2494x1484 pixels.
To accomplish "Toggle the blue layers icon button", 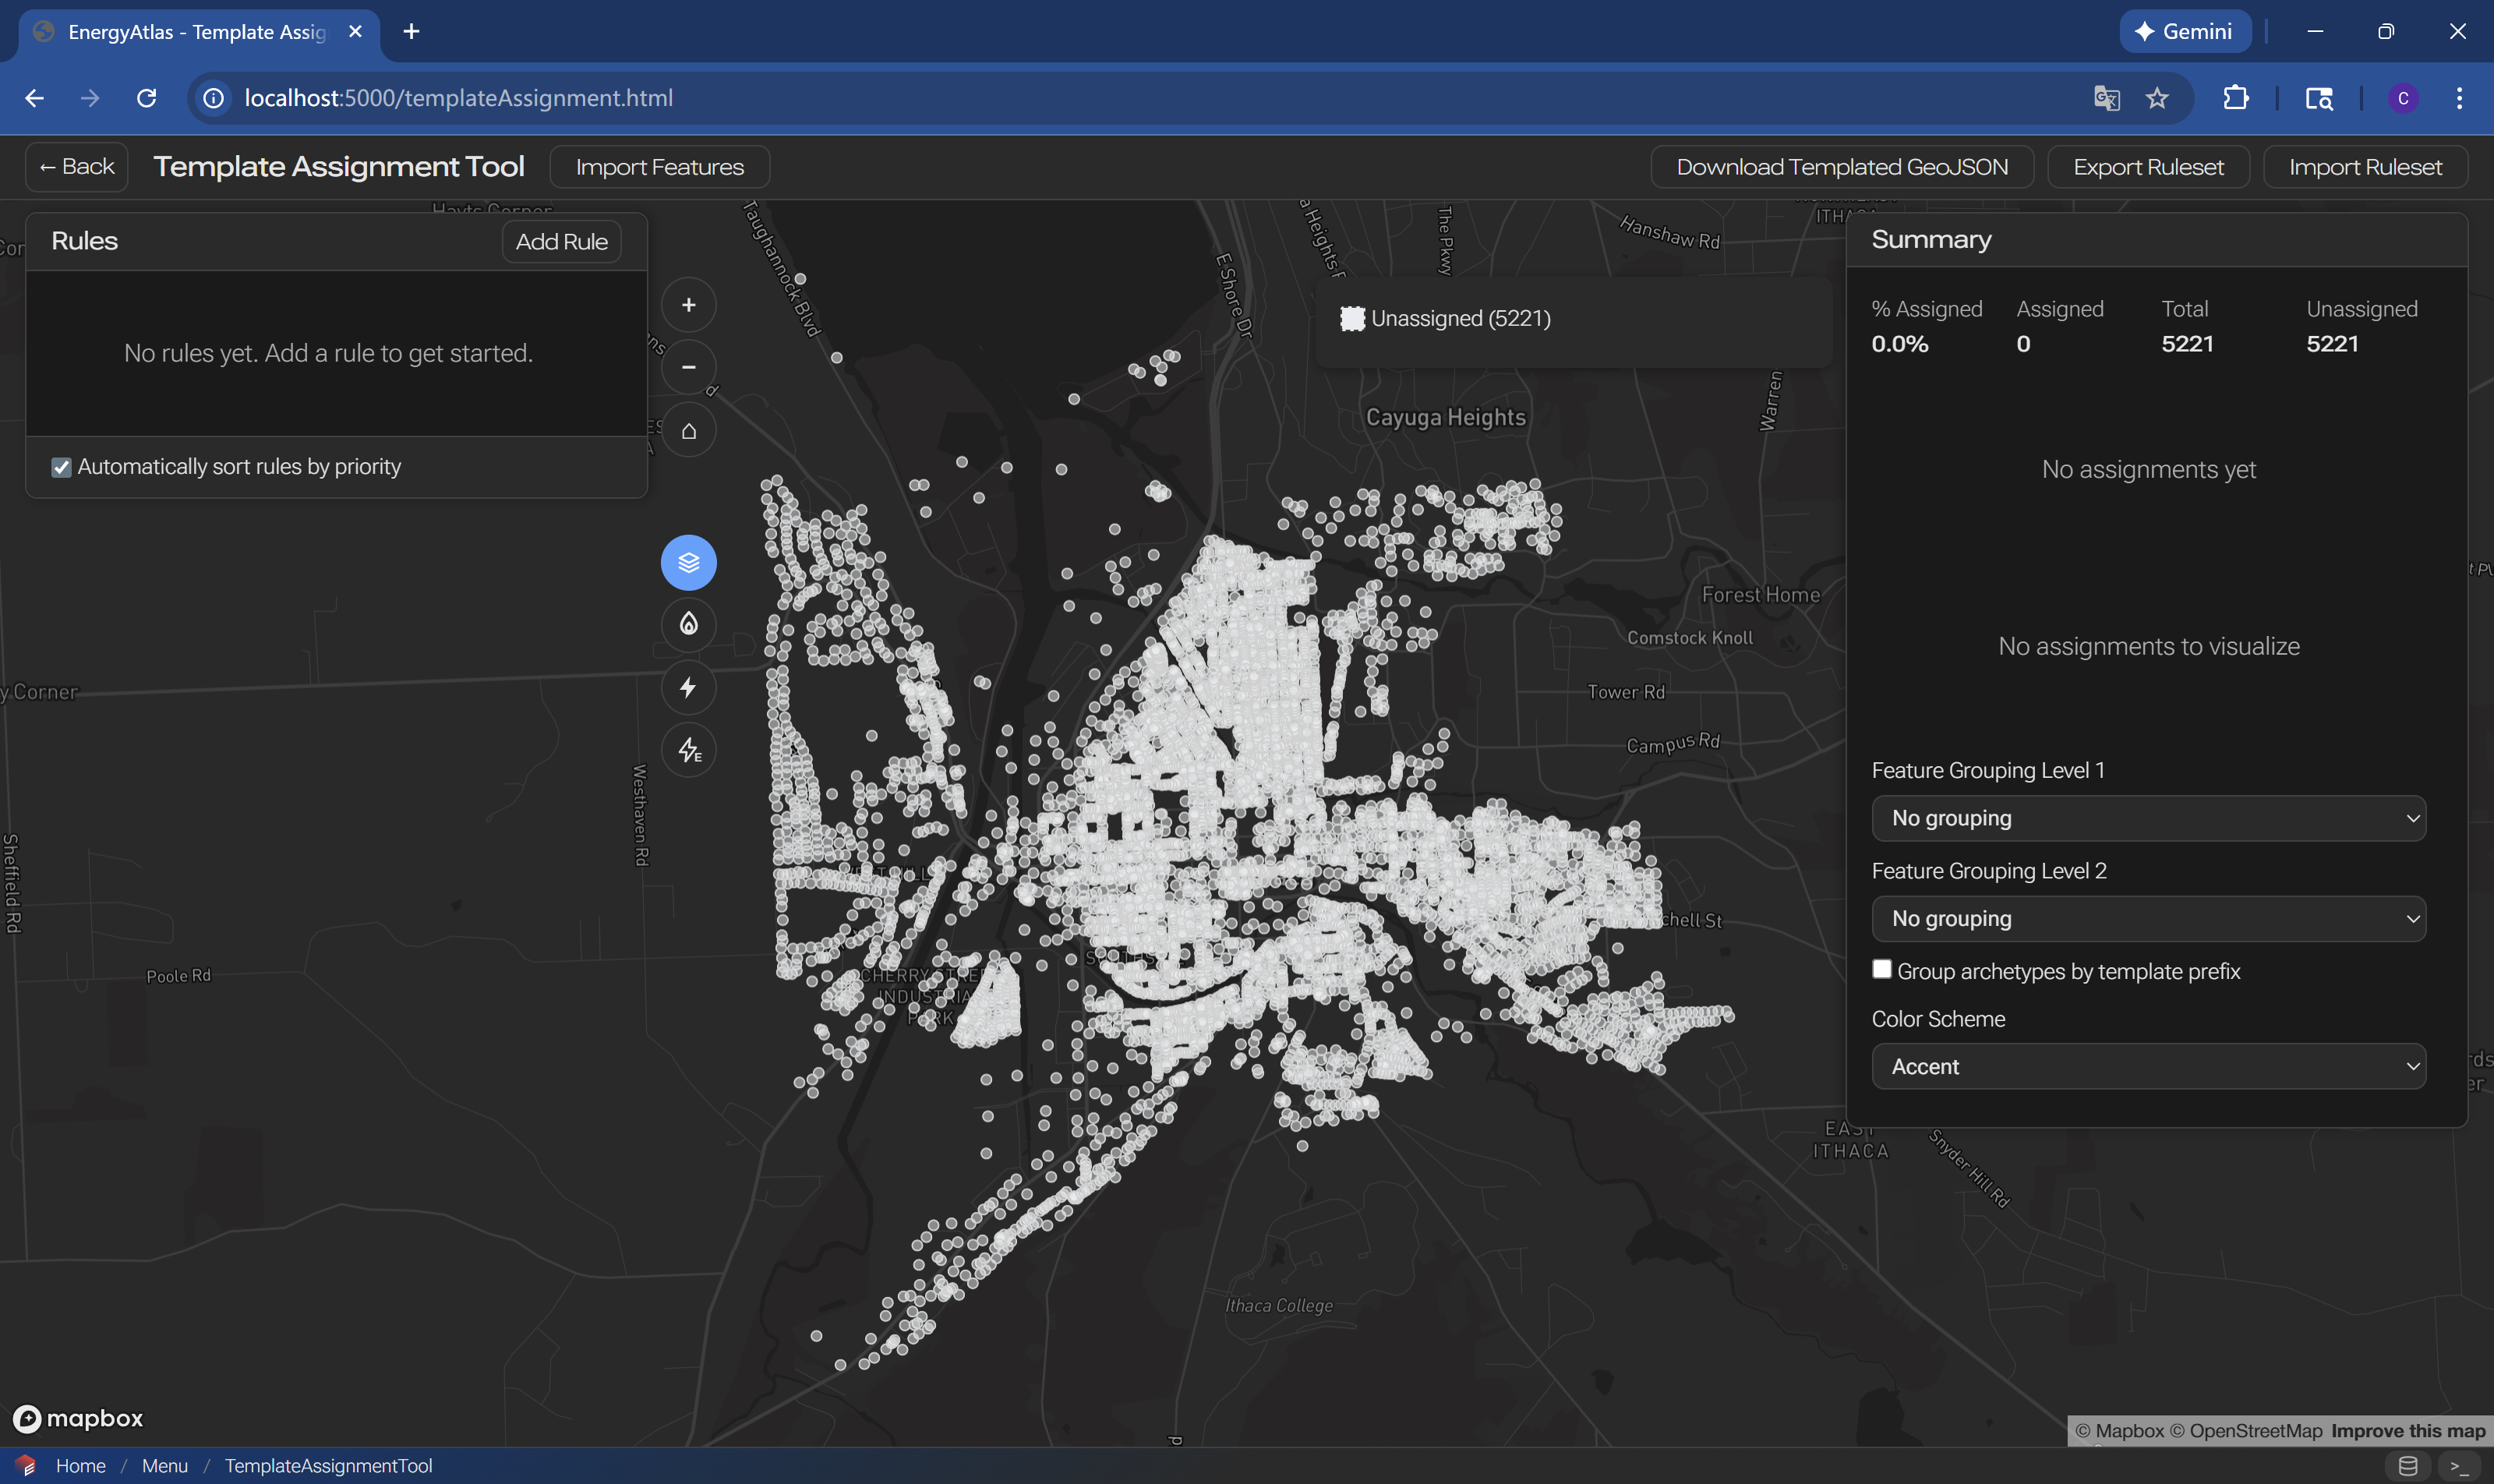I will coord(688,562).
